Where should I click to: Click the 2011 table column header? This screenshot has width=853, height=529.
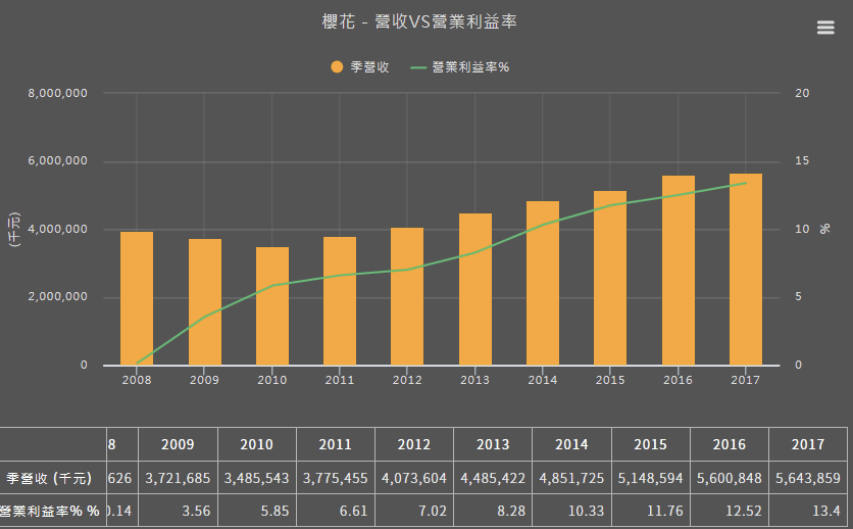point(335,445)
